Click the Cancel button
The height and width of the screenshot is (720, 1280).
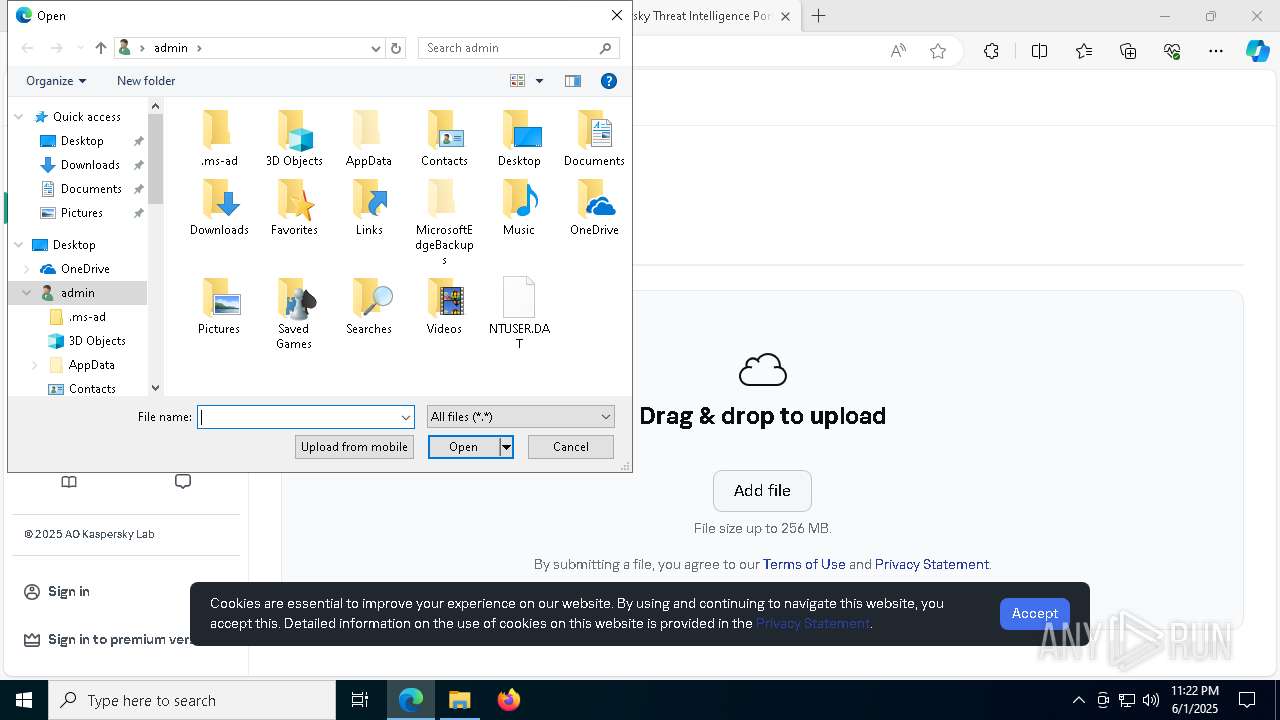pyautogui.click(x=571, y=447)
